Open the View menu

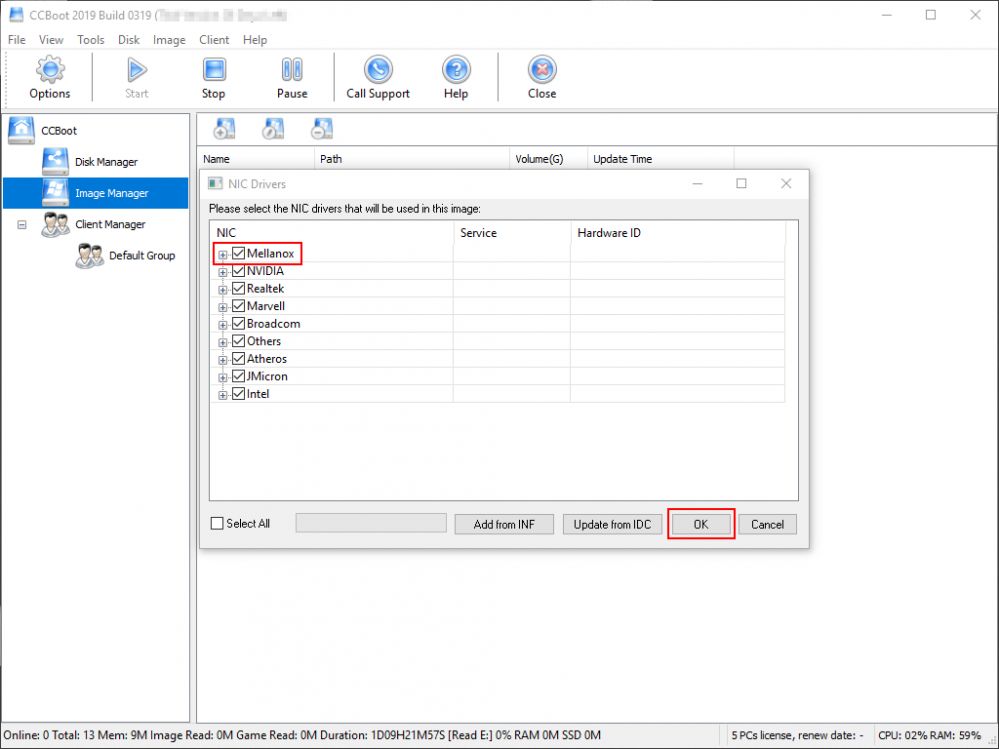click(51, 39)
